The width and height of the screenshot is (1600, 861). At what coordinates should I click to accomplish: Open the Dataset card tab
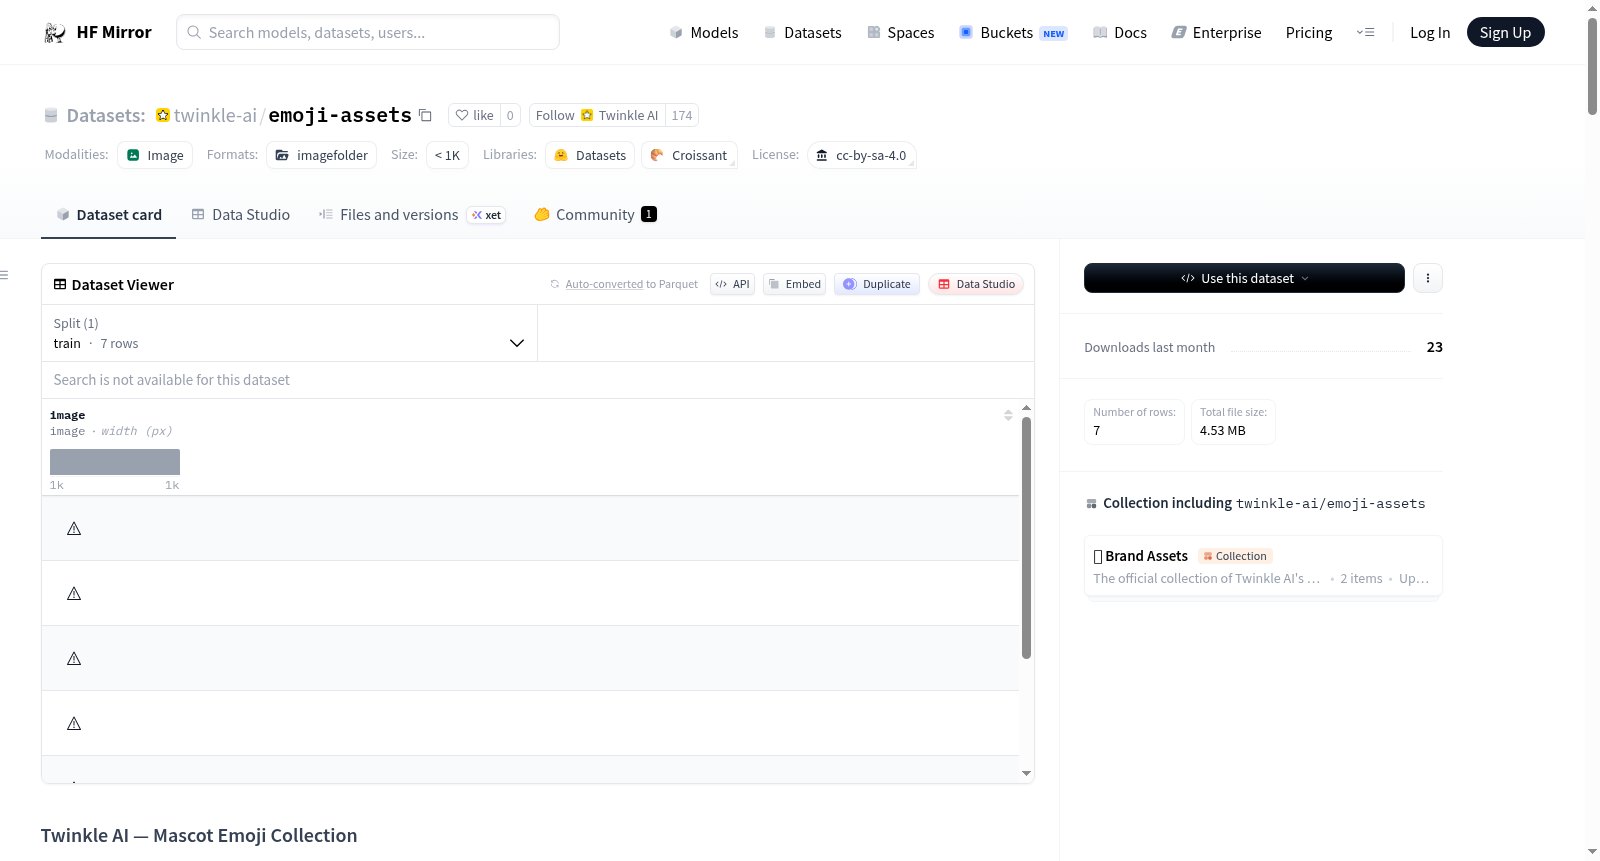pos(109,214)
